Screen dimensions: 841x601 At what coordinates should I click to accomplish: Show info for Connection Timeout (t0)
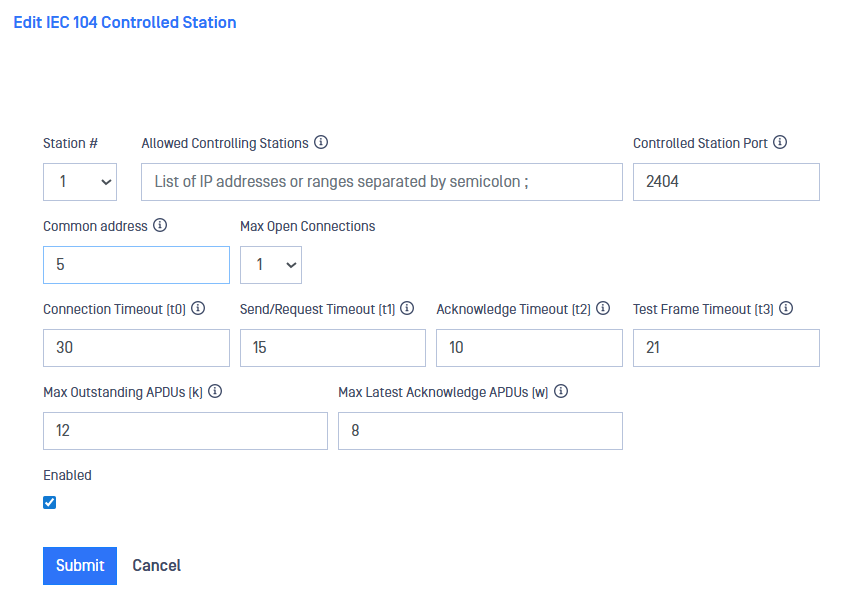(x=198, y=309)
